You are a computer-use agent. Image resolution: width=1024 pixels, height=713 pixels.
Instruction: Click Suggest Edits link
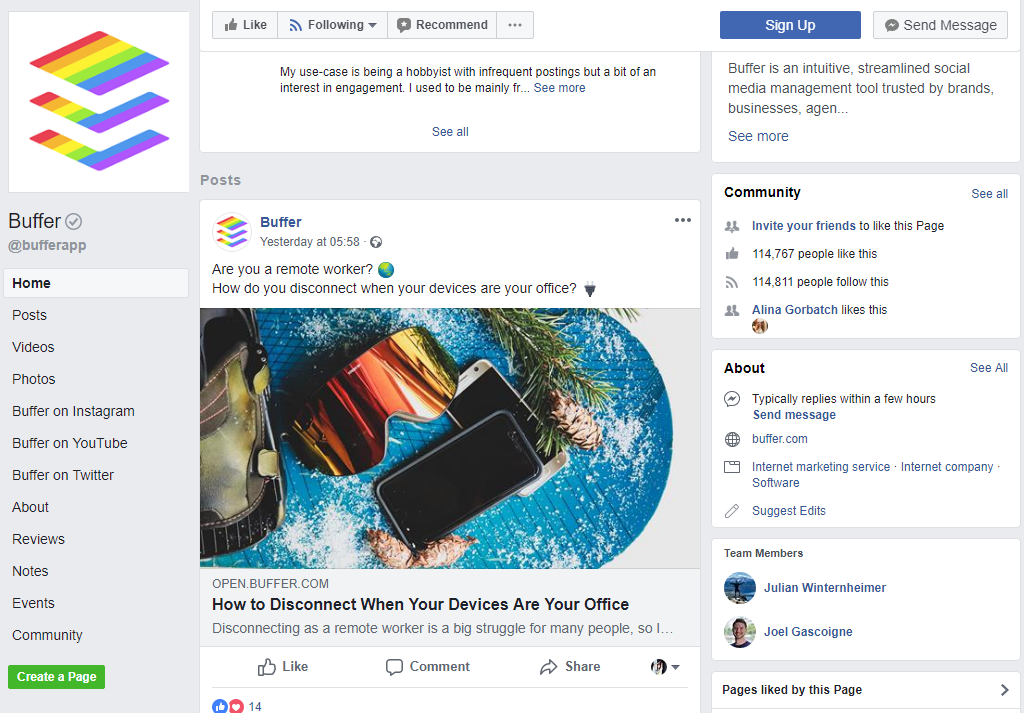pos(788,511)
